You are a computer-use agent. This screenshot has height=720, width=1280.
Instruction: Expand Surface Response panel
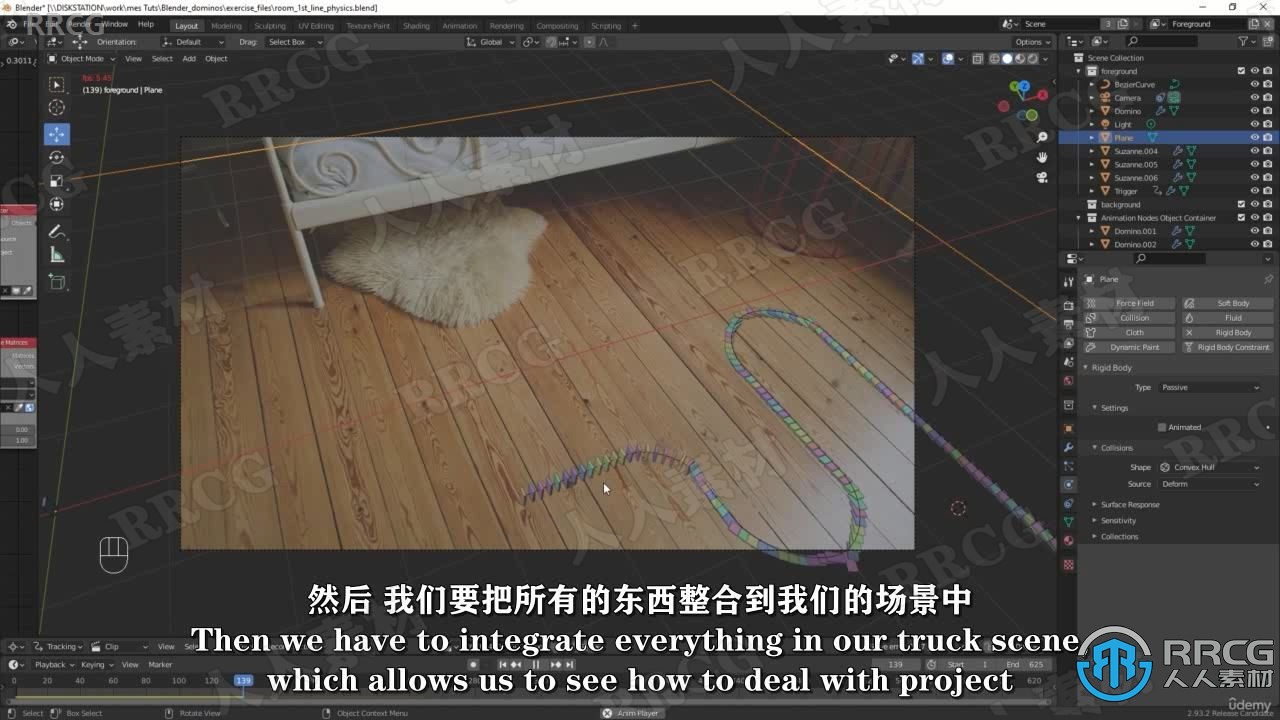[1130, 505]
